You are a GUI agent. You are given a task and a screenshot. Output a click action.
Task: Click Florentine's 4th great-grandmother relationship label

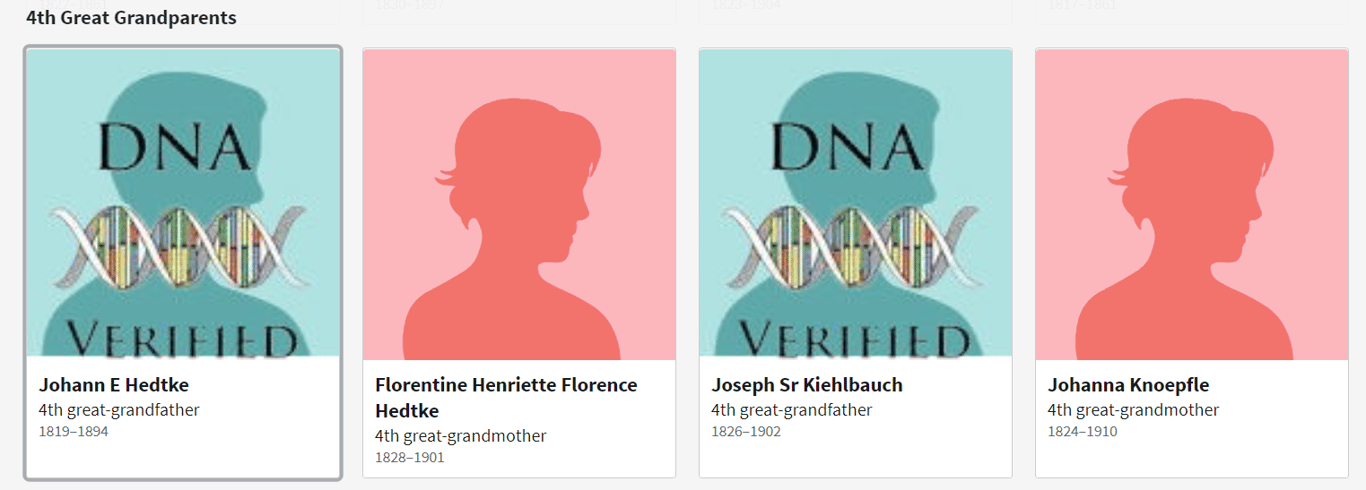coord(461,436)
